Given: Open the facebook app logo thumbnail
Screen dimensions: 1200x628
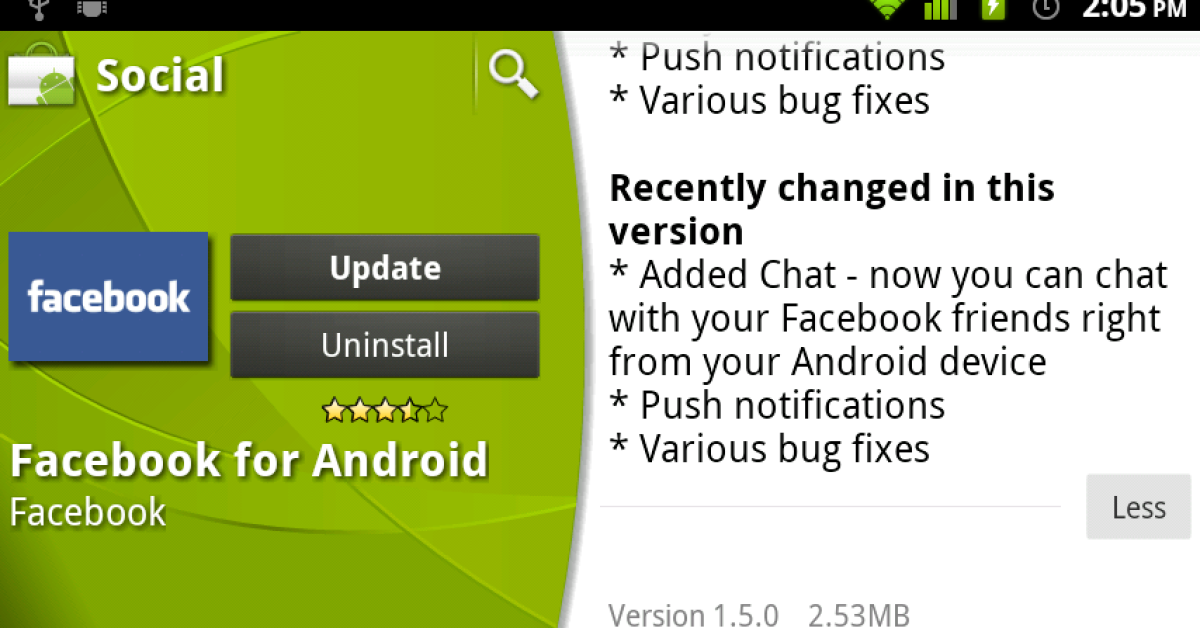Looking at the screenshot, I should tap(108, 297).
